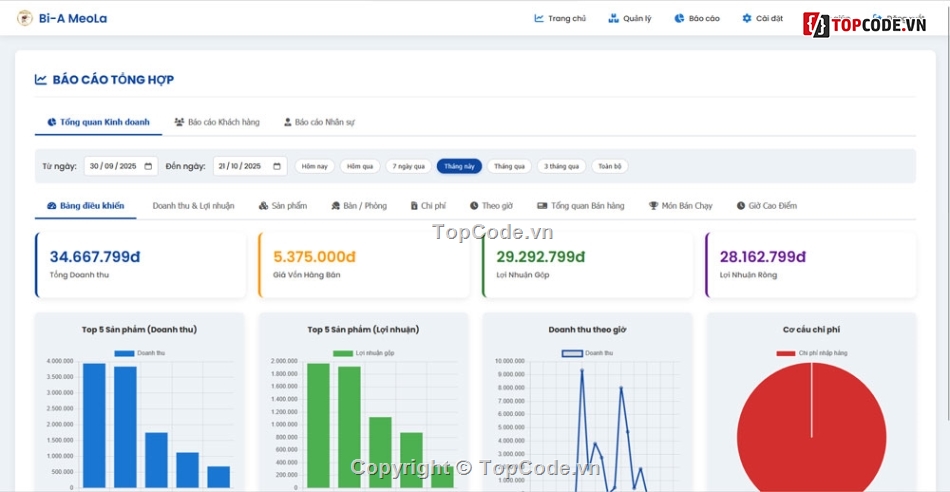Click the document icon beside Chi phí
The height and width of the screenshot is (492, 950).
coord(414,206)
